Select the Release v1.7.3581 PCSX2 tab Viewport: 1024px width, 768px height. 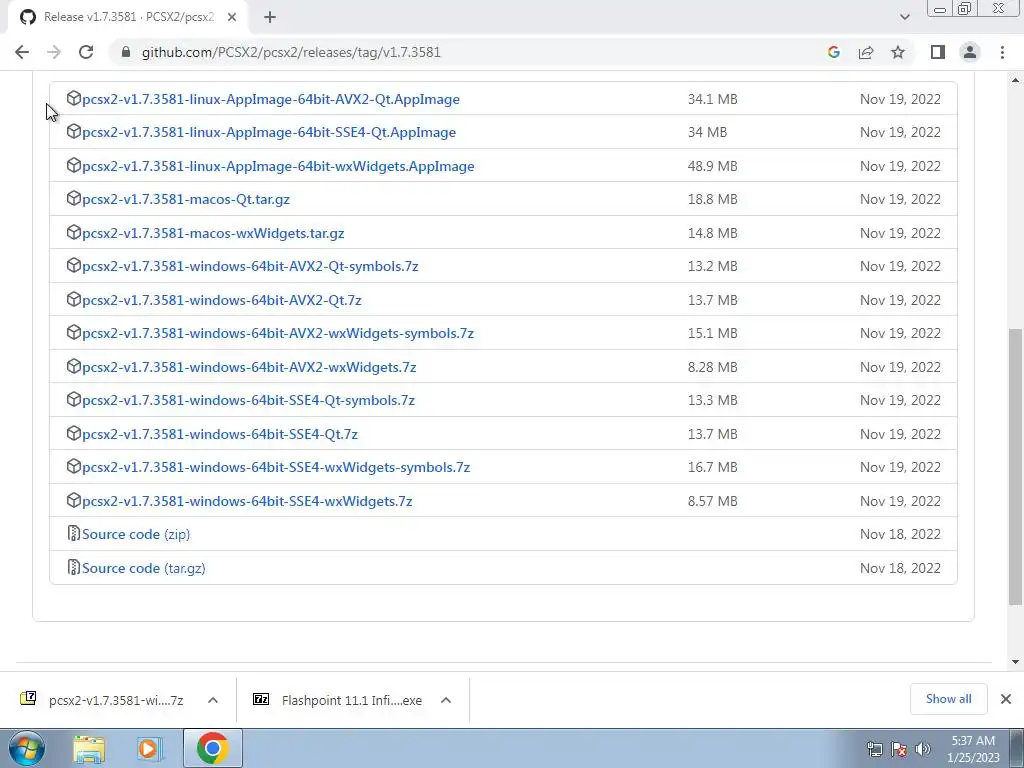pos(128,17)
